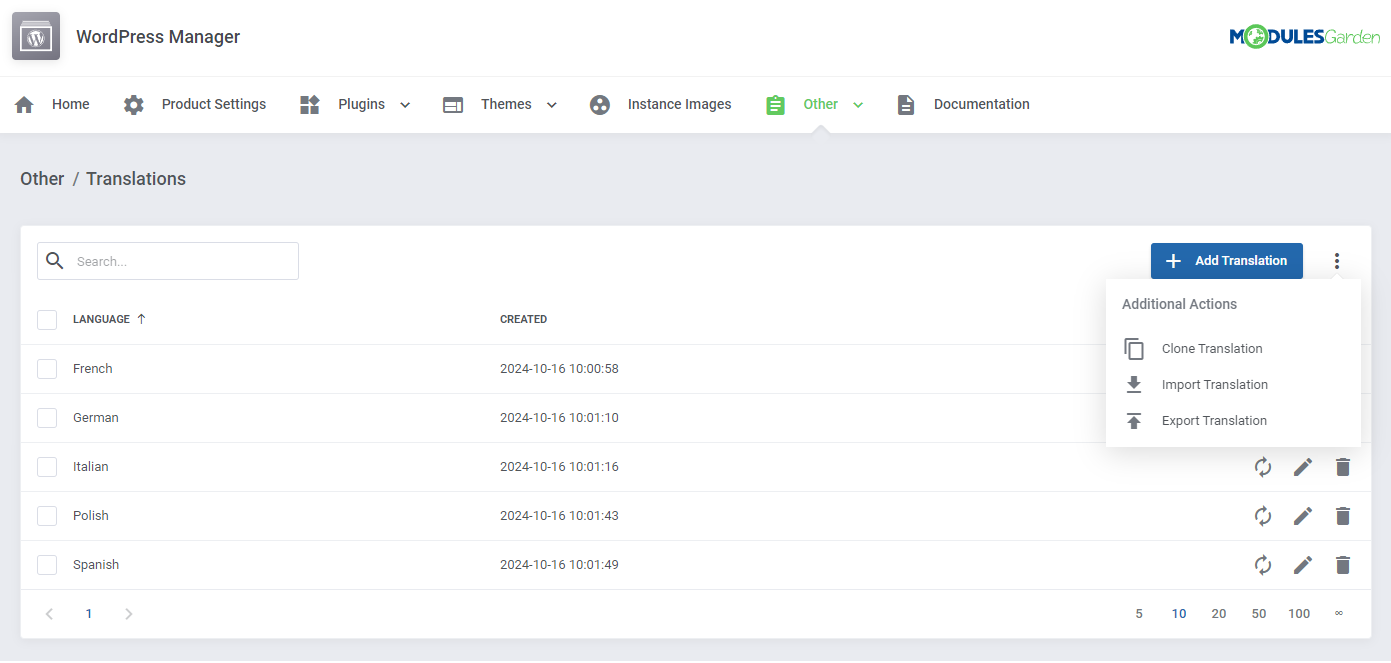The width and height of the screenshot is (1391, 663).
Task: Choose Export Translation in the actions menu
Action: (1214, 420)
